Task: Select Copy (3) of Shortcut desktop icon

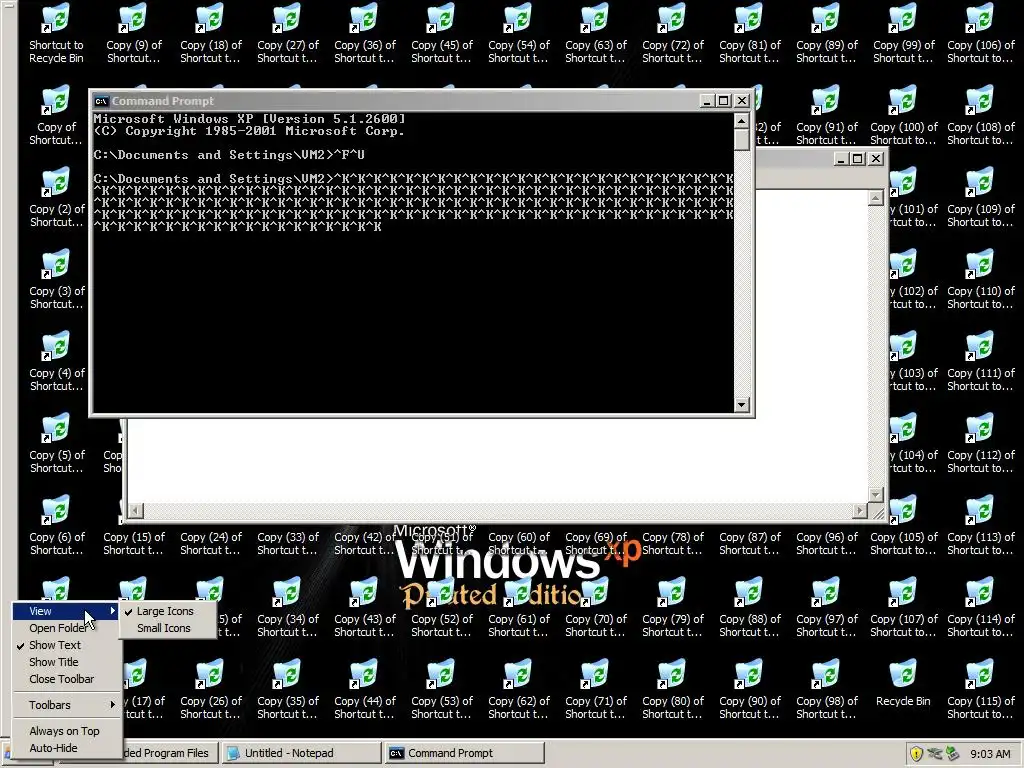Action: 56,280
